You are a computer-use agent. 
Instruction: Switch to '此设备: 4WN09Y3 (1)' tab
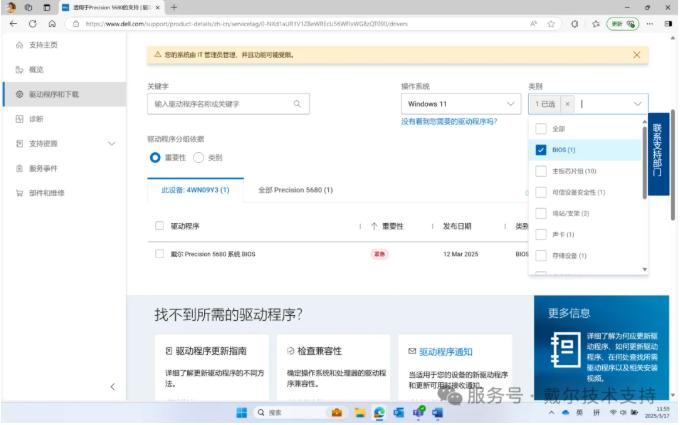point(195,190)
